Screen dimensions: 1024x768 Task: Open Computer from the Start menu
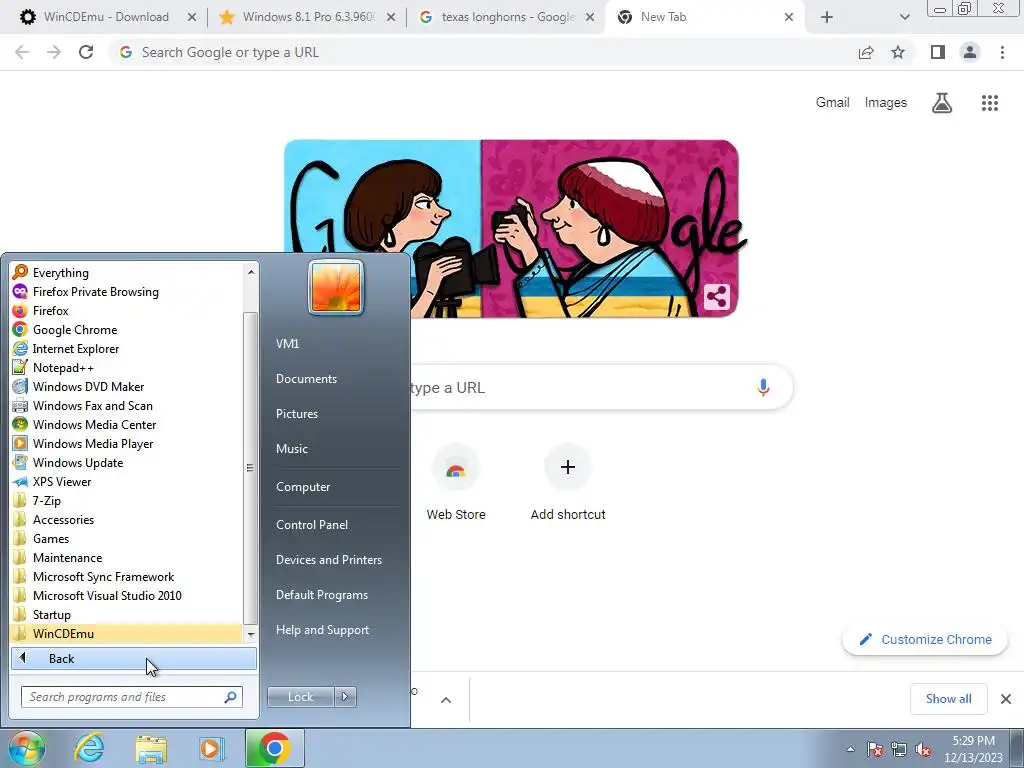coord(303,487)
